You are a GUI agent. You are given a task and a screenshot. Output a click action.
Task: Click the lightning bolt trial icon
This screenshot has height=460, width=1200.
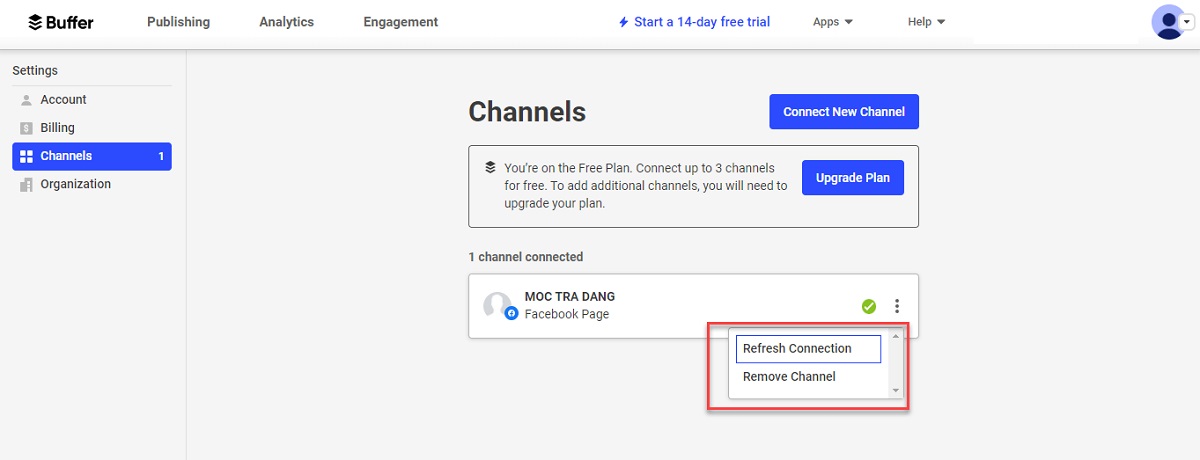tap(624, 22)
